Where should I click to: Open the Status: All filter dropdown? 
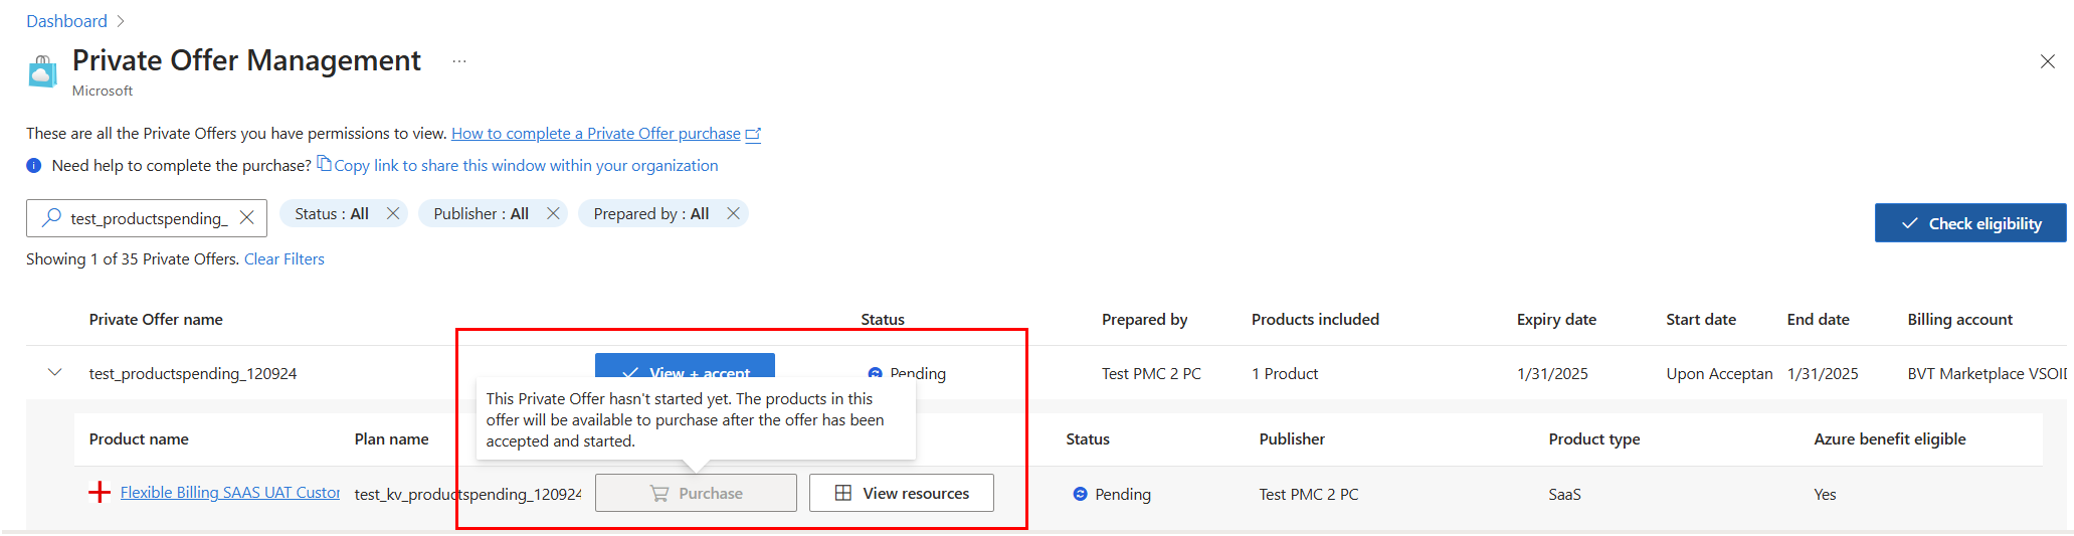(x=332, y=214)
